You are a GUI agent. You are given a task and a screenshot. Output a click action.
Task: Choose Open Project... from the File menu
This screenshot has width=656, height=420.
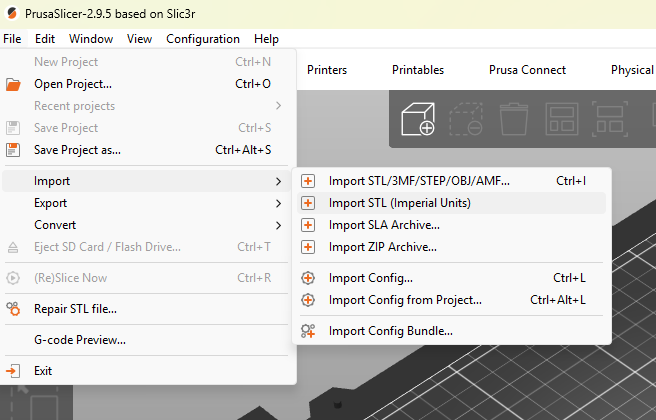pyautogui.click(x=146, y=84)
